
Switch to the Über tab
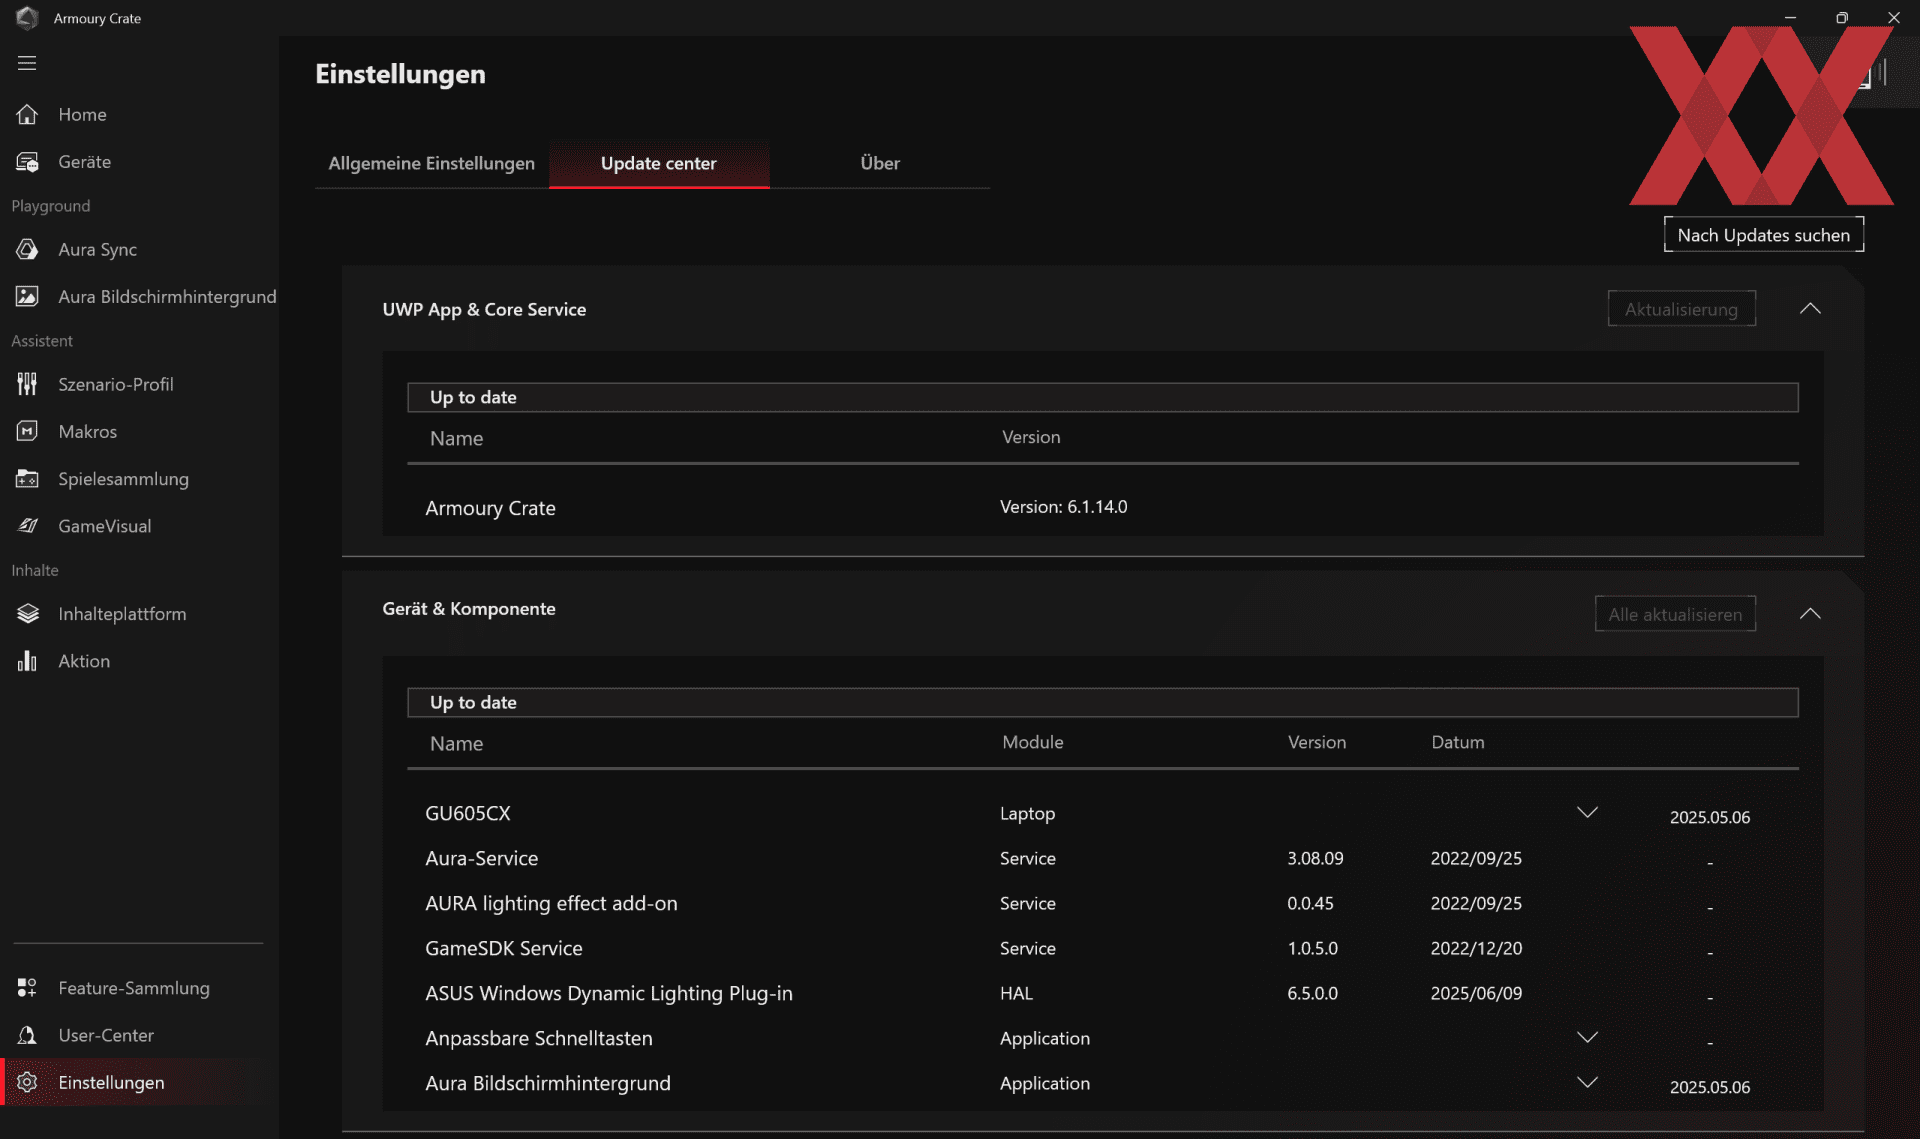(x=880, y=163)
